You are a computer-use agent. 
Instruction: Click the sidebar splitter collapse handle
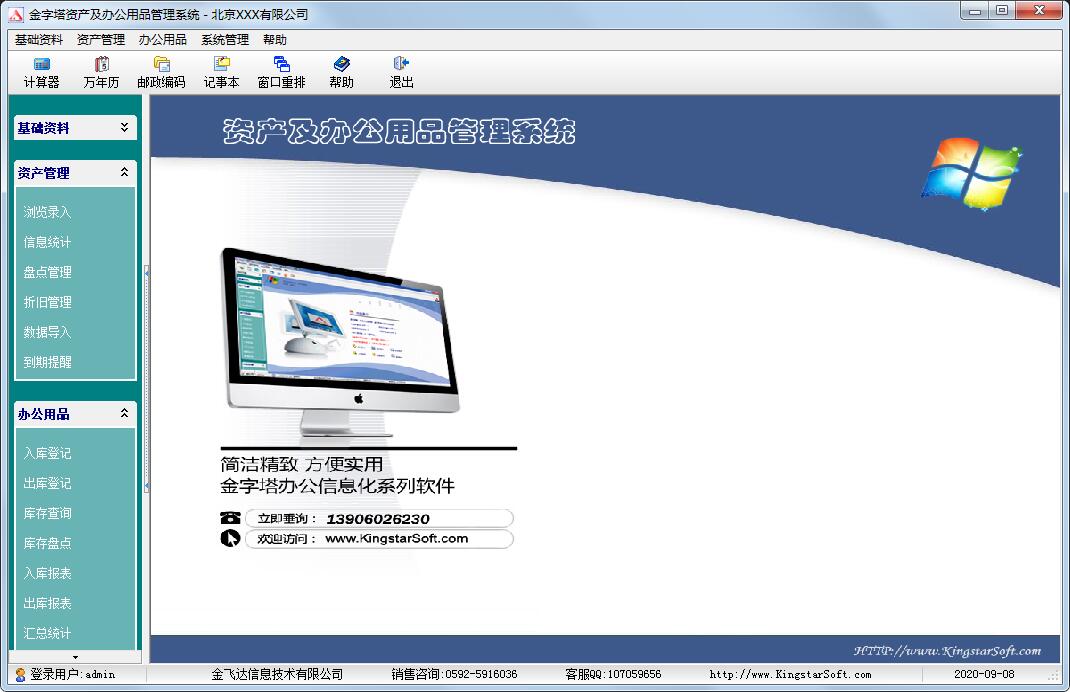147,379
